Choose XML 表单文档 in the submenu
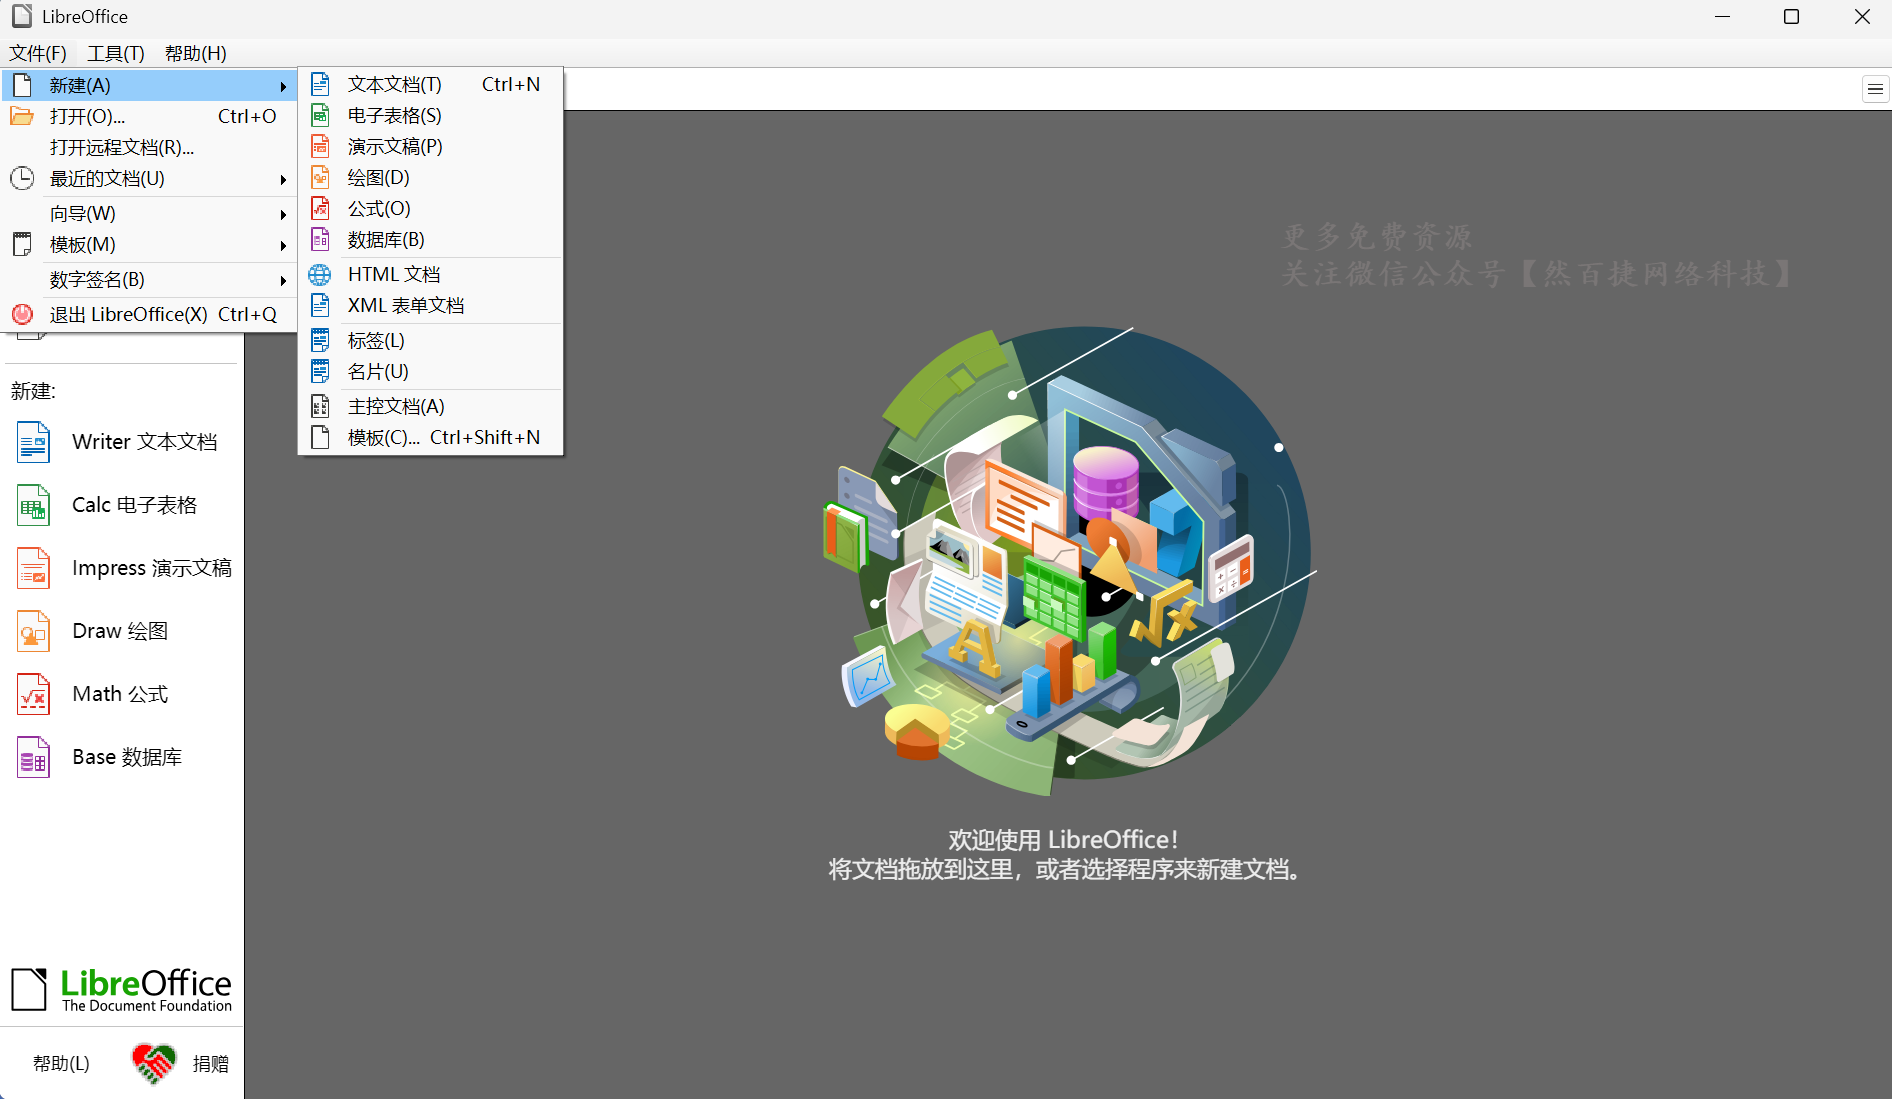 (x=431, y=305)
